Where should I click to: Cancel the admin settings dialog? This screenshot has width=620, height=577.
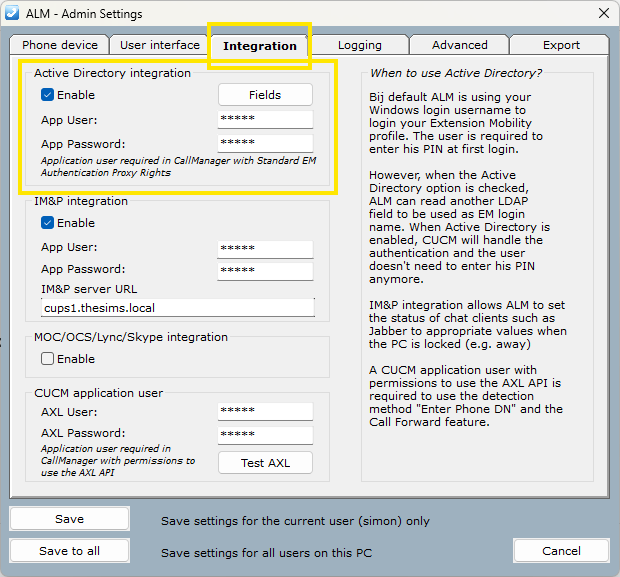point(561,551)
